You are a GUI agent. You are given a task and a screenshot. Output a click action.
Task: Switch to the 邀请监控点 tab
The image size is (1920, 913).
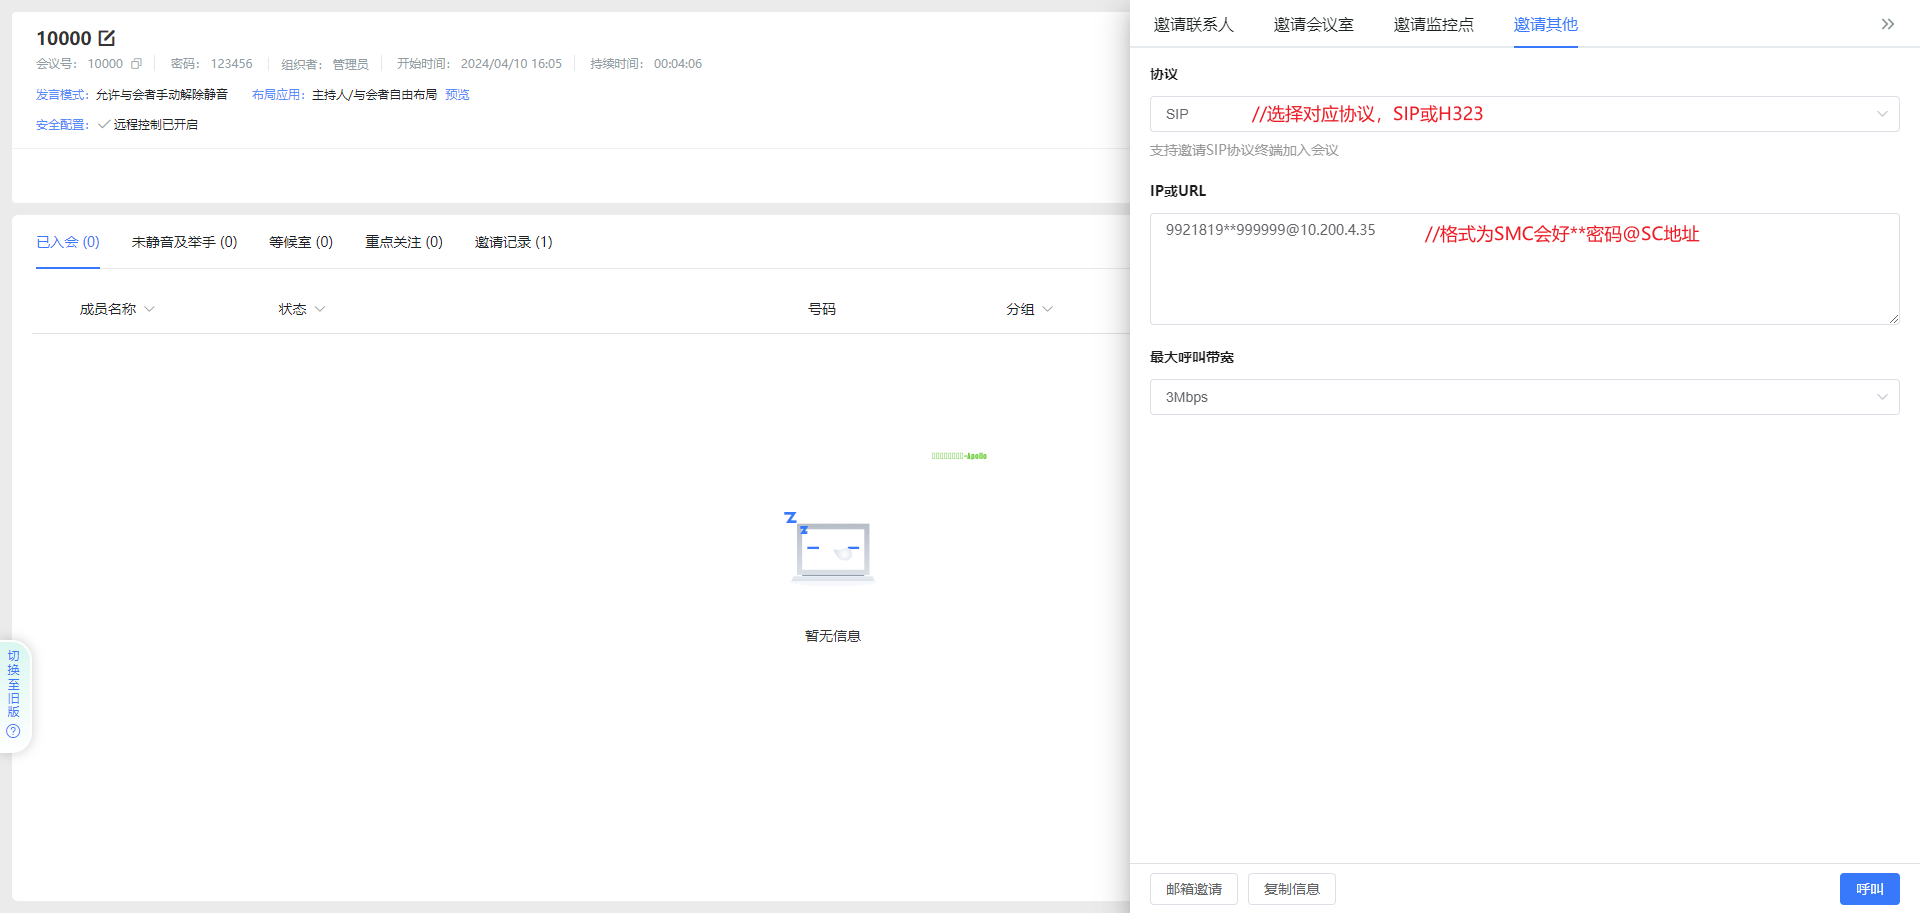(x=1433, y=25)
